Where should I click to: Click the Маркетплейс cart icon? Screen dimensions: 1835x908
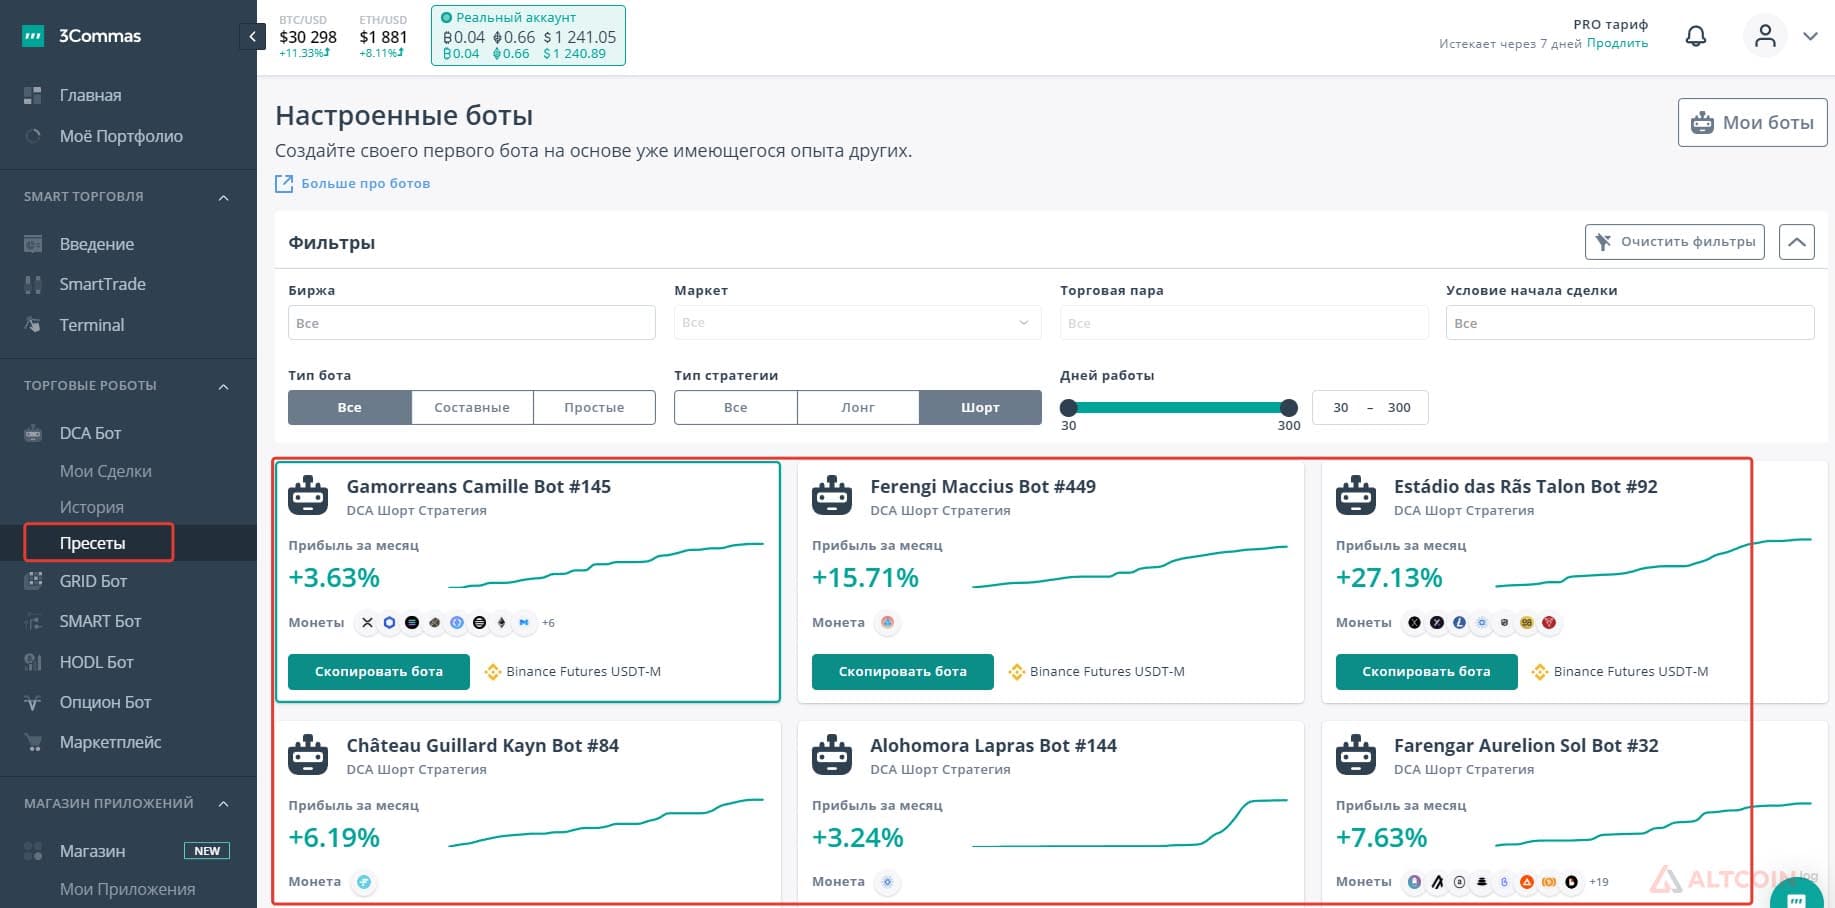point(33,742)
